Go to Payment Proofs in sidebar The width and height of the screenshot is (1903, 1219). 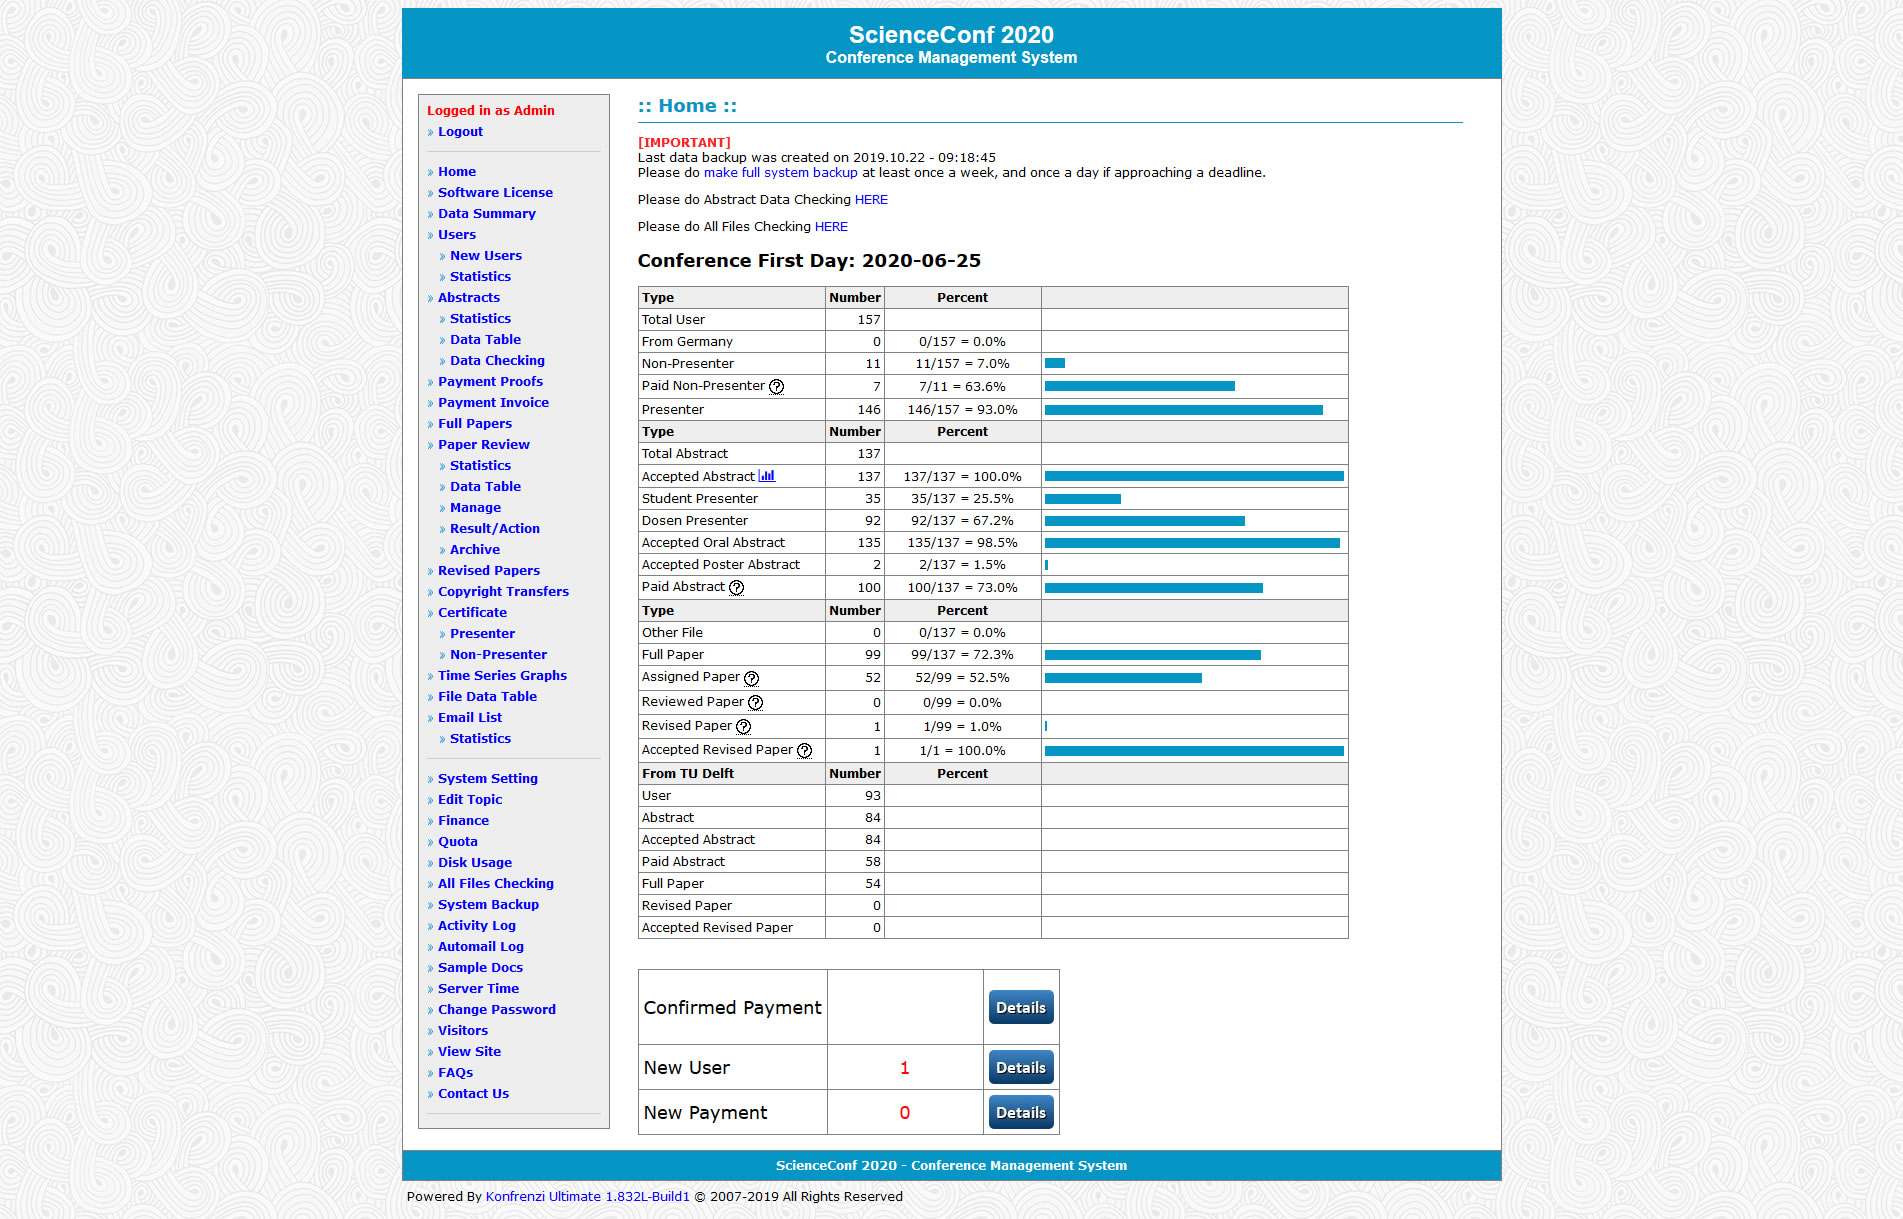(x=490, y=382)
